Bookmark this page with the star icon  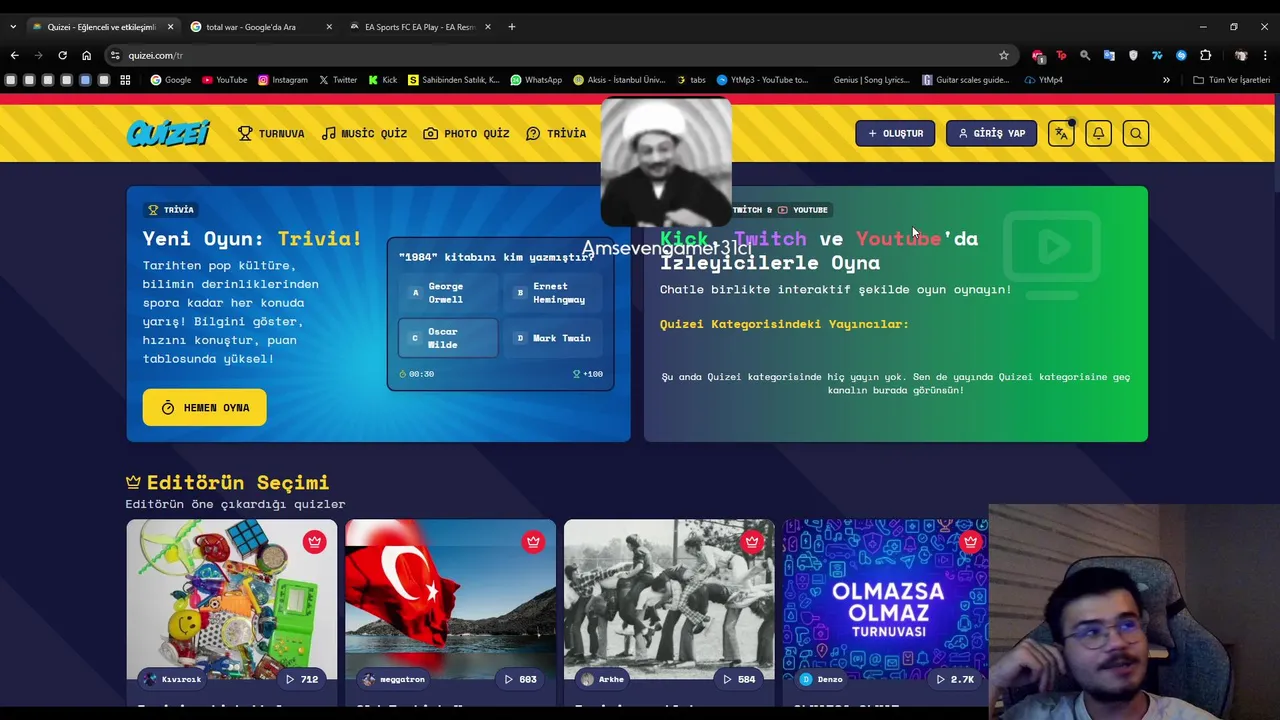tap(1004, 55)
